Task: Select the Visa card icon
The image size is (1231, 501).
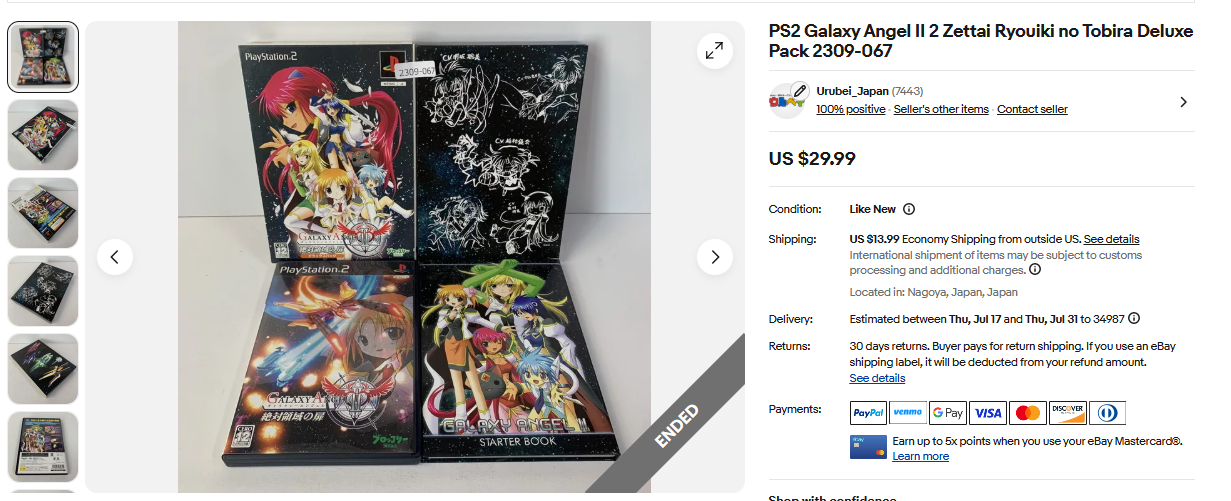Action: 987,413
